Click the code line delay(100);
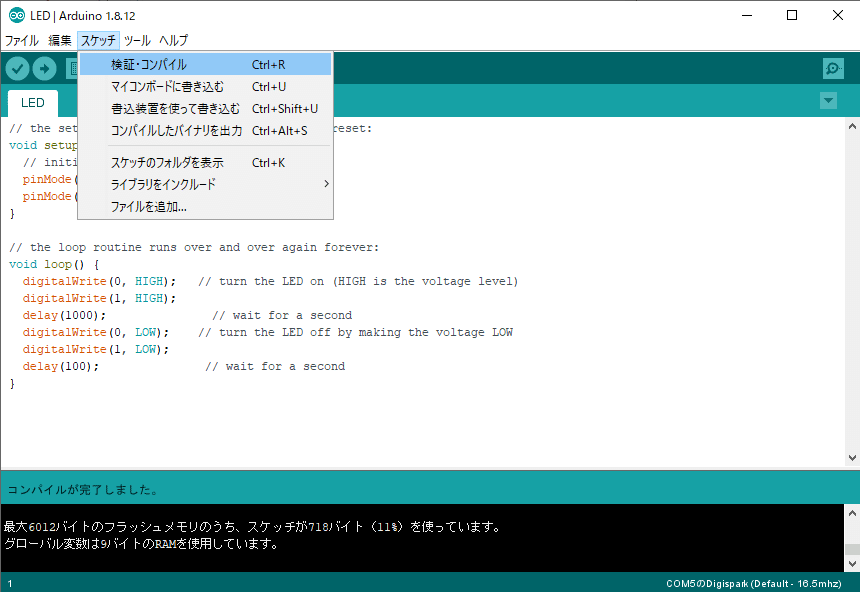The height and width of the screenshot is (592, 860). click(x=61, y=366)
